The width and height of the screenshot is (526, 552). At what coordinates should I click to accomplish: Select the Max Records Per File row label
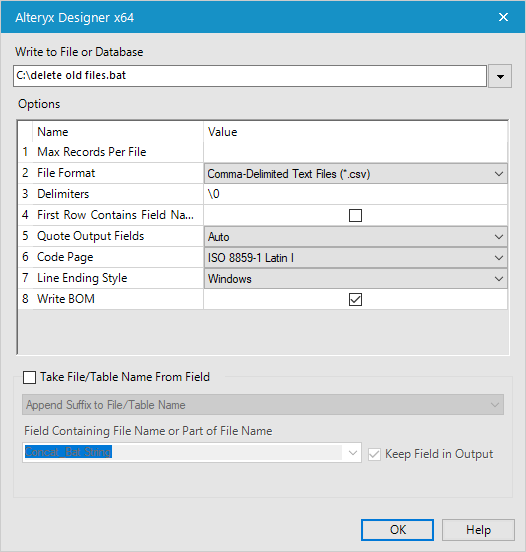(92, 152)
